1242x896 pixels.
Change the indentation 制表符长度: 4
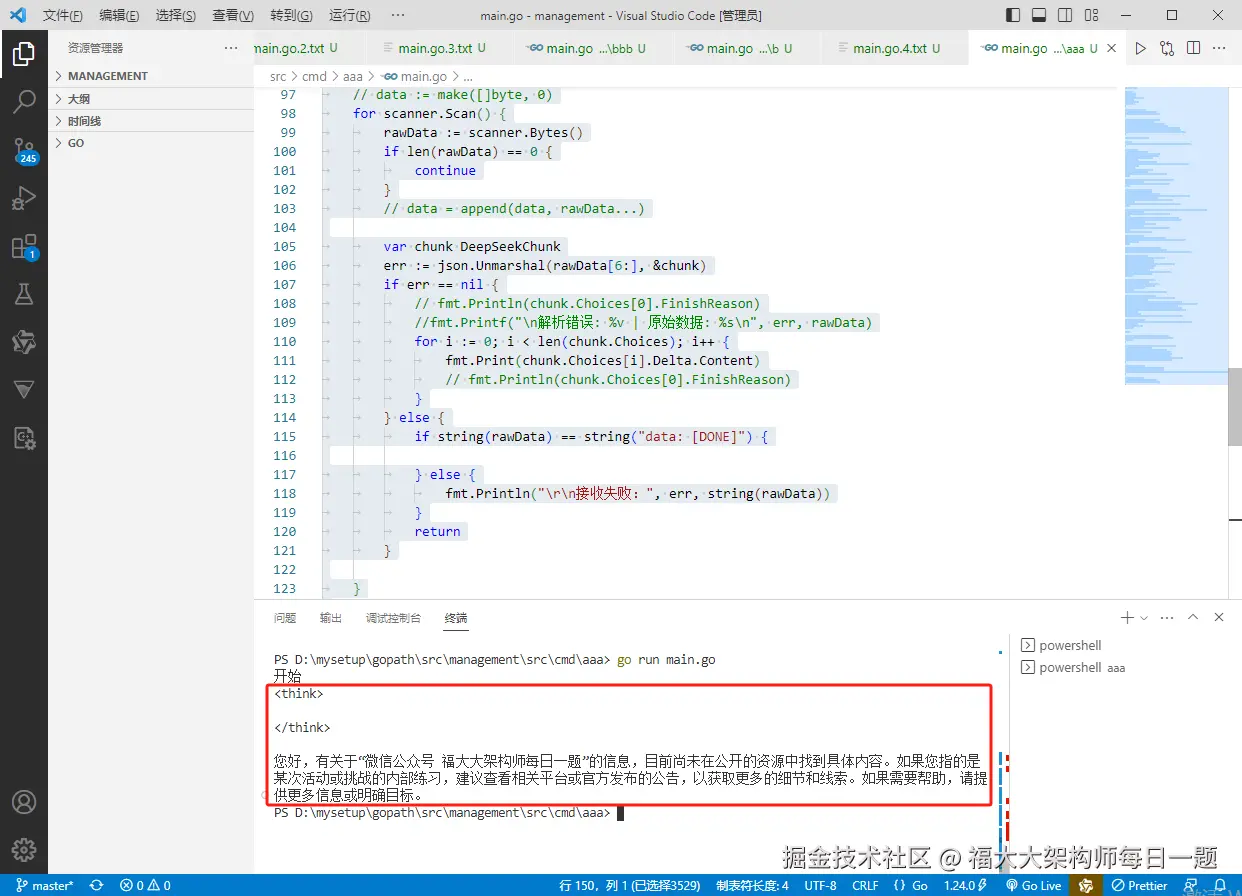click(x=752, y=885)
